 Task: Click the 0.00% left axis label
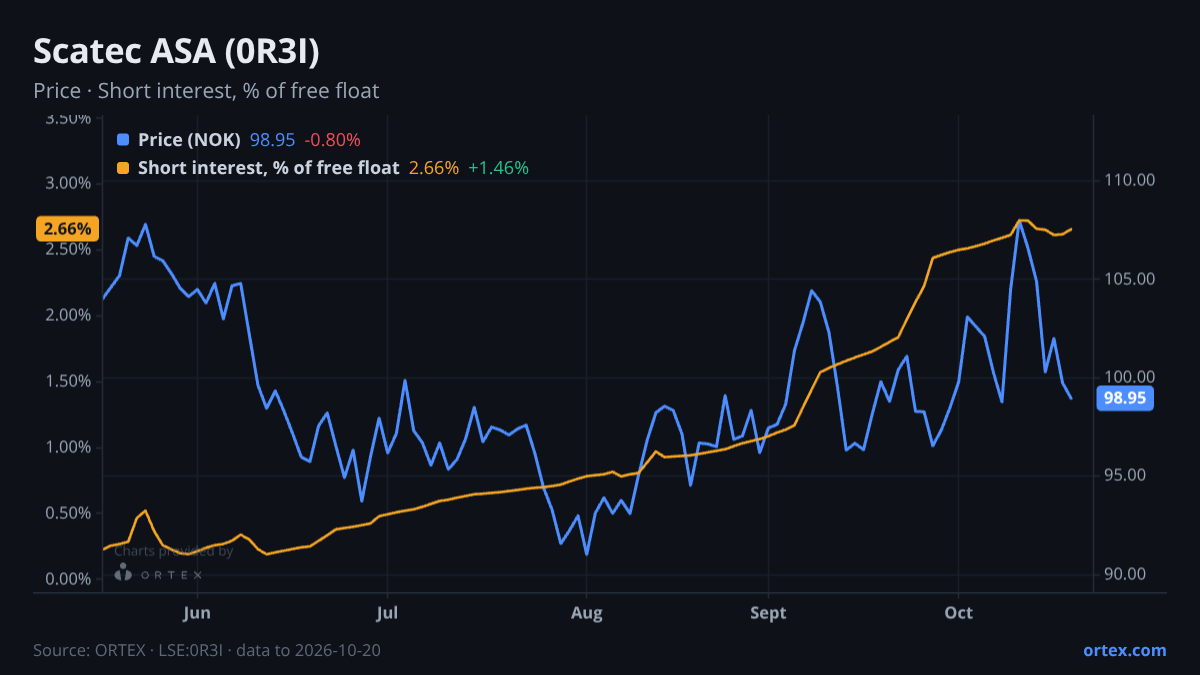[68, 579]
